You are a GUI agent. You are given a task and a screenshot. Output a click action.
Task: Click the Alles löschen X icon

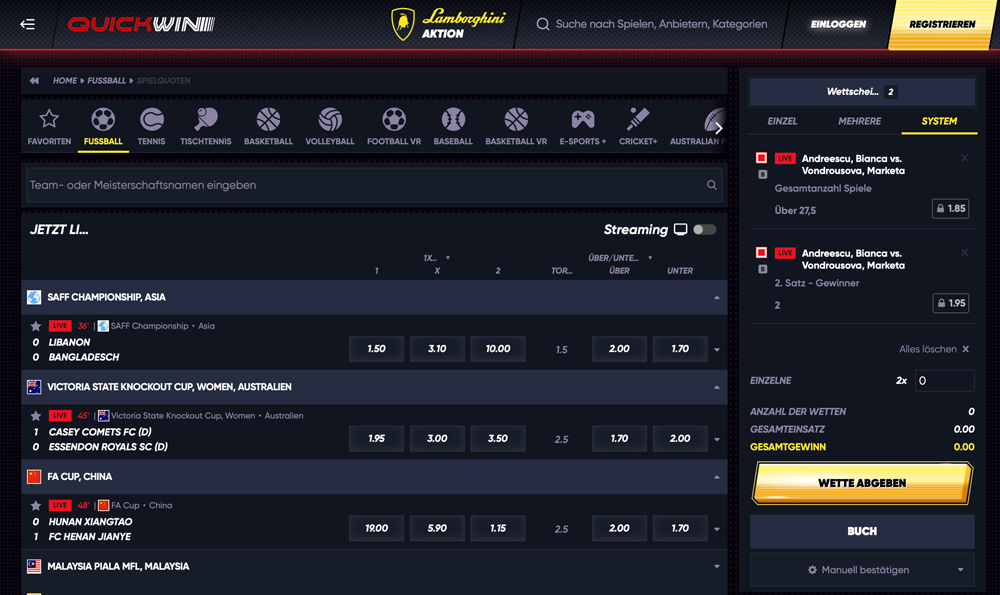click(966, 349)
